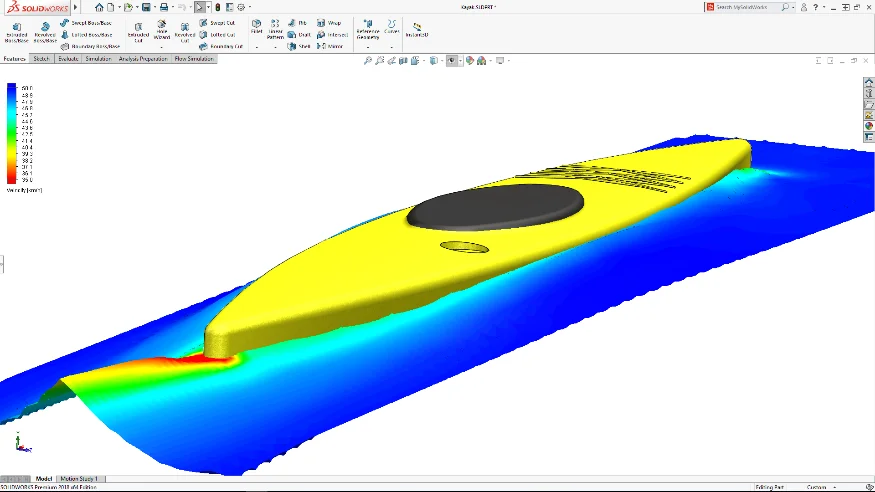This screenshot has height=492, width=875.
Task: Select the Instant3D tool
Action: pos(417,29)
